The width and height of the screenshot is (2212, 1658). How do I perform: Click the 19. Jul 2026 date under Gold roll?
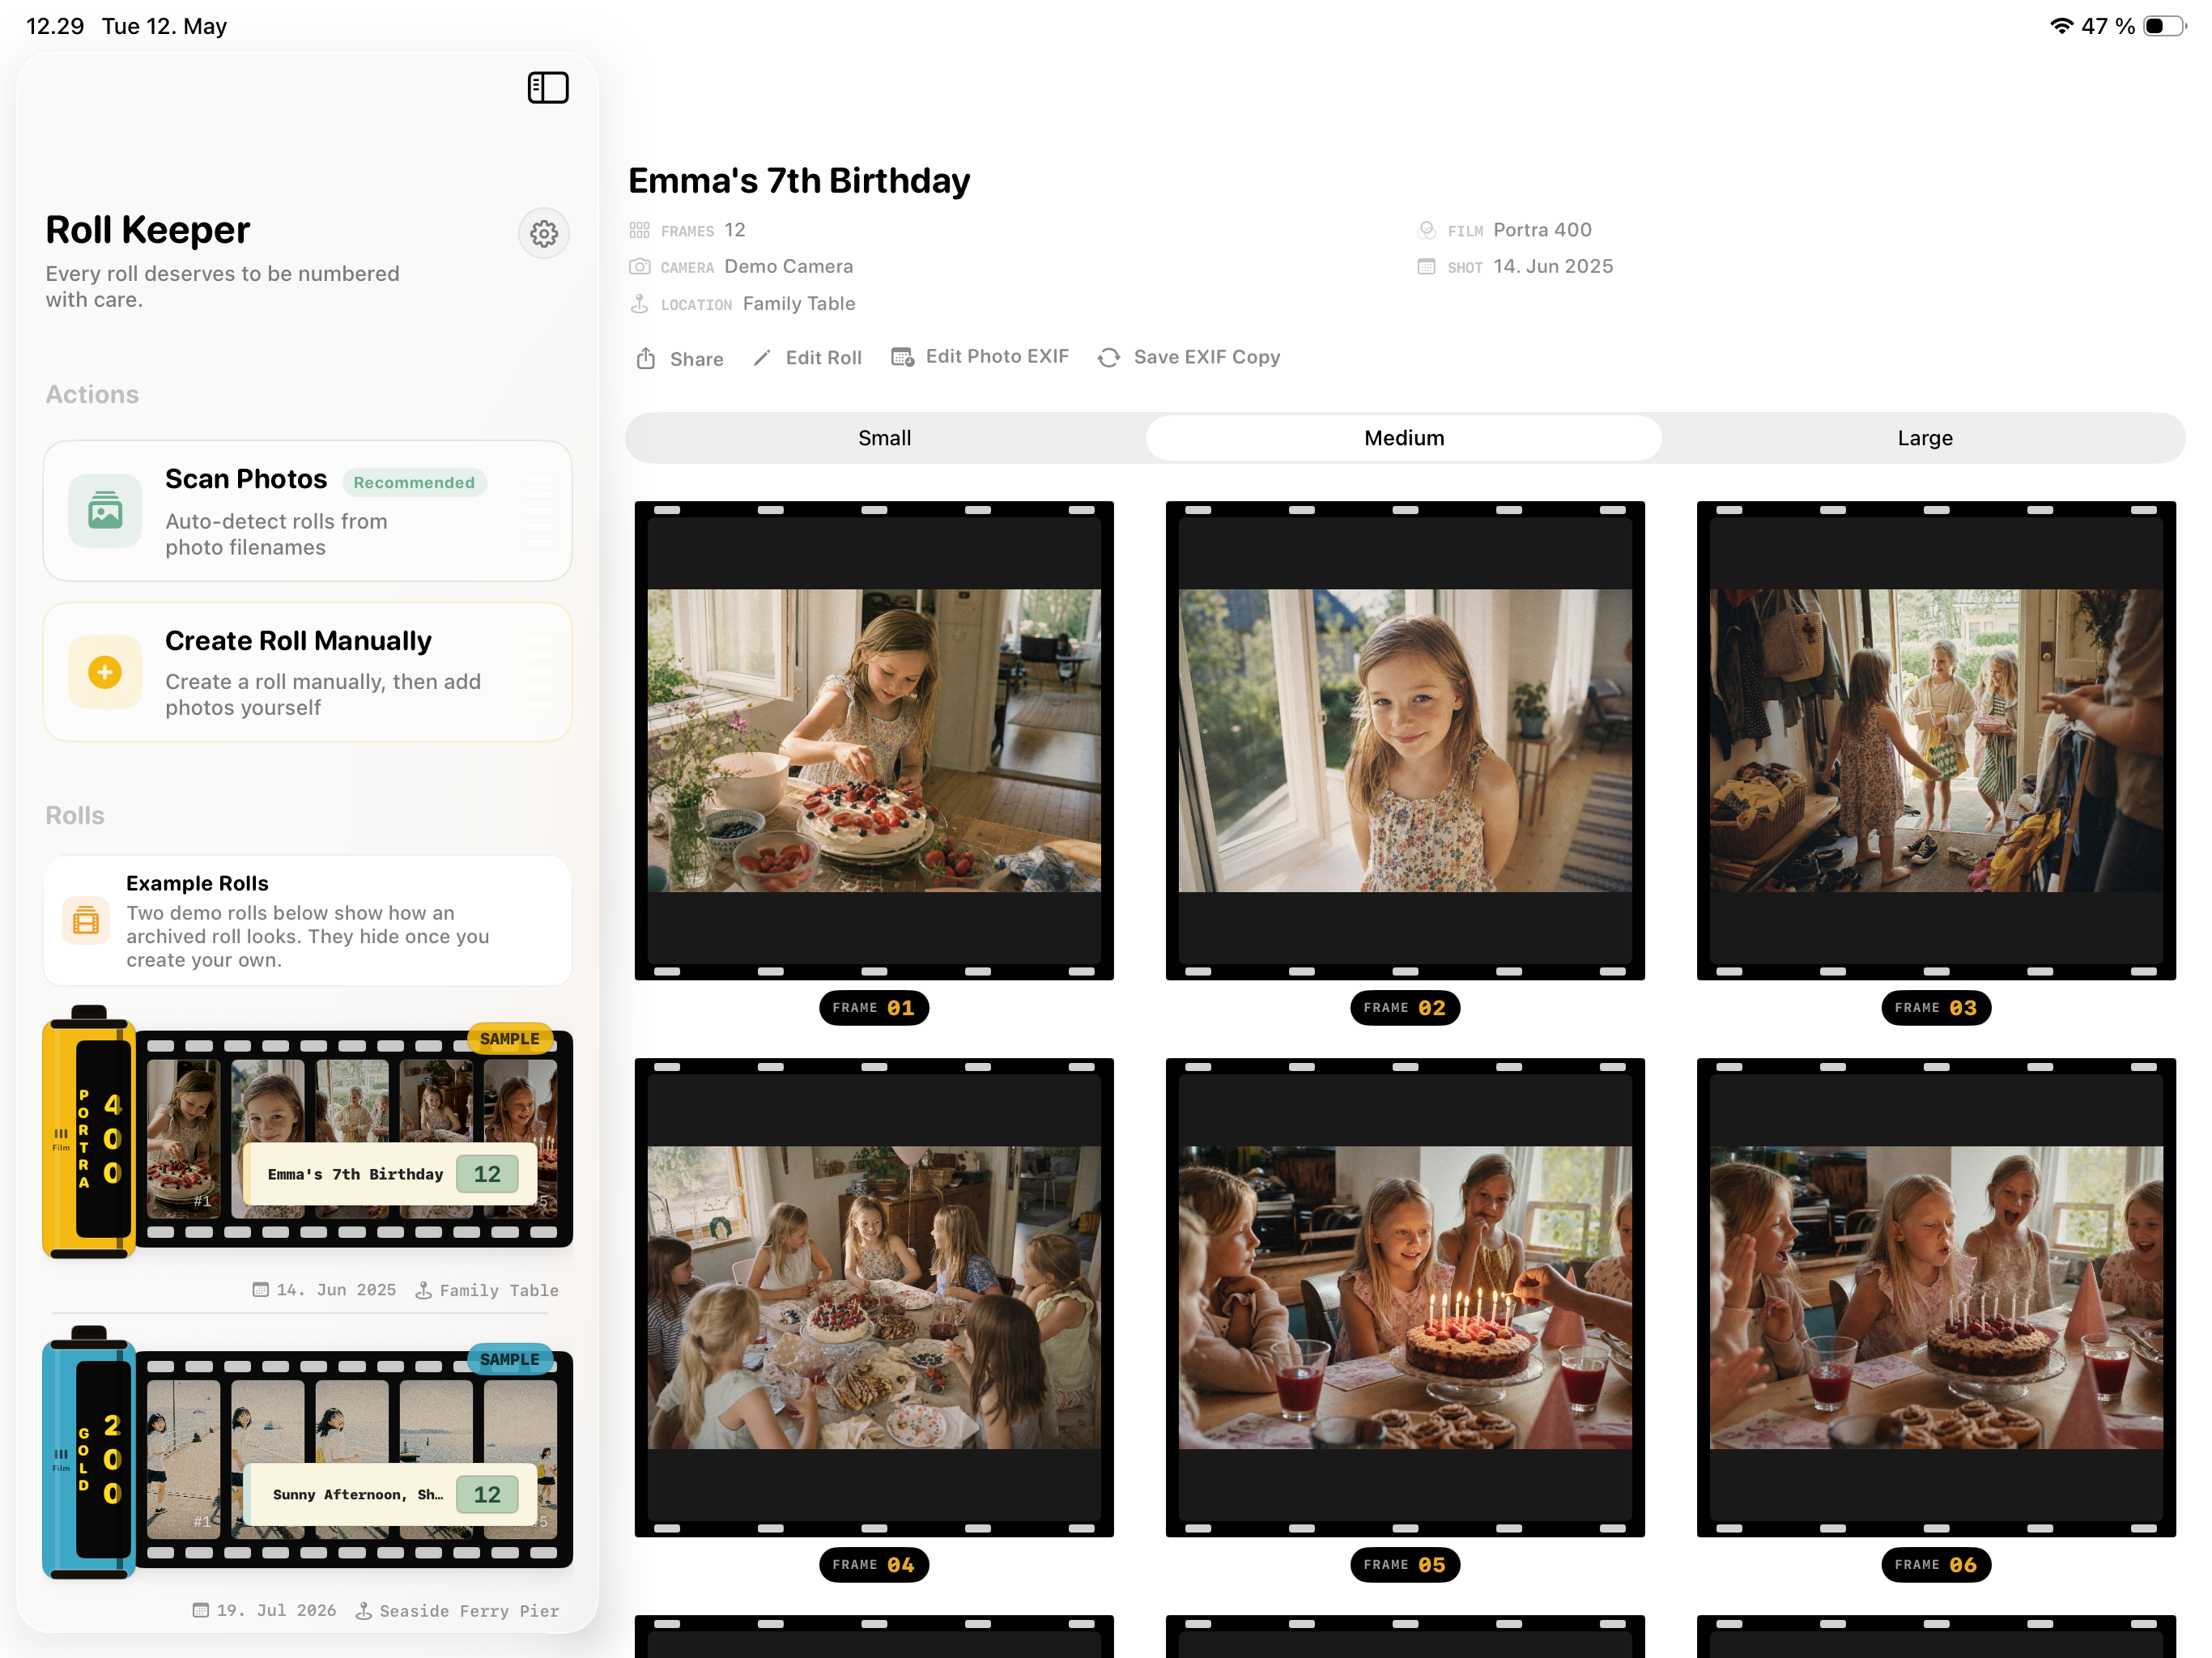coord(276,1611)
